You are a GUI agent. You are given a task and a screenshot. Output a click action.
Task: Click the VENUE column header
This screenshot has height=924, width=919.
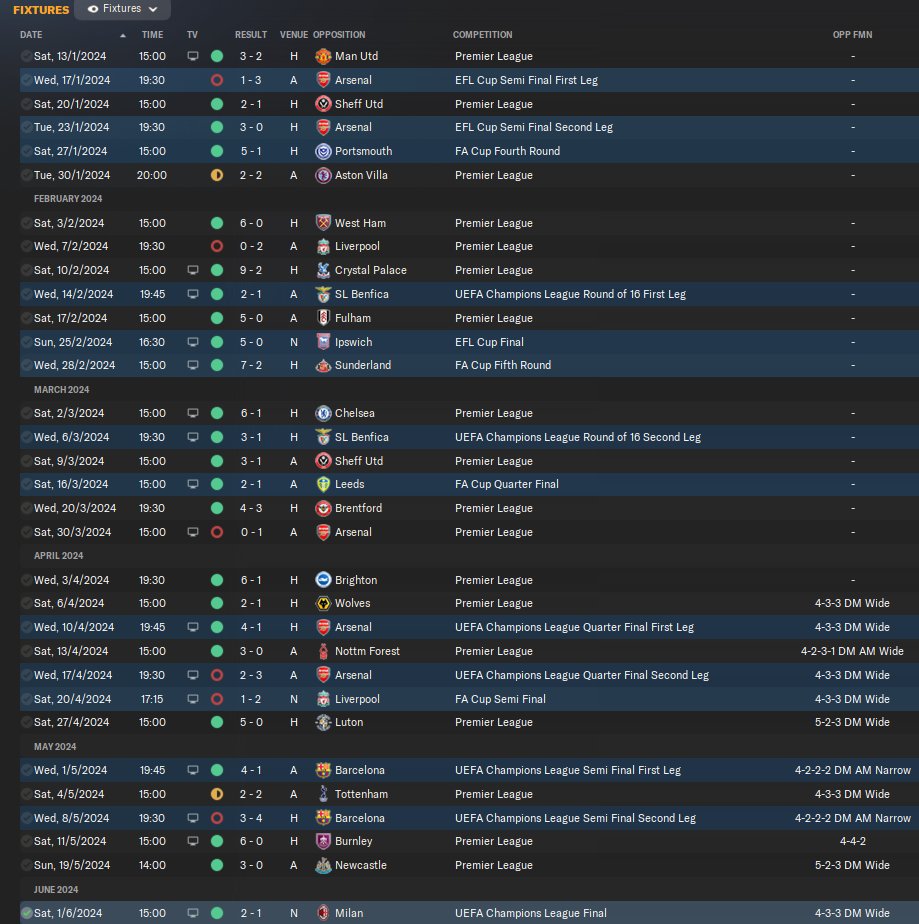tap(293, 35)
